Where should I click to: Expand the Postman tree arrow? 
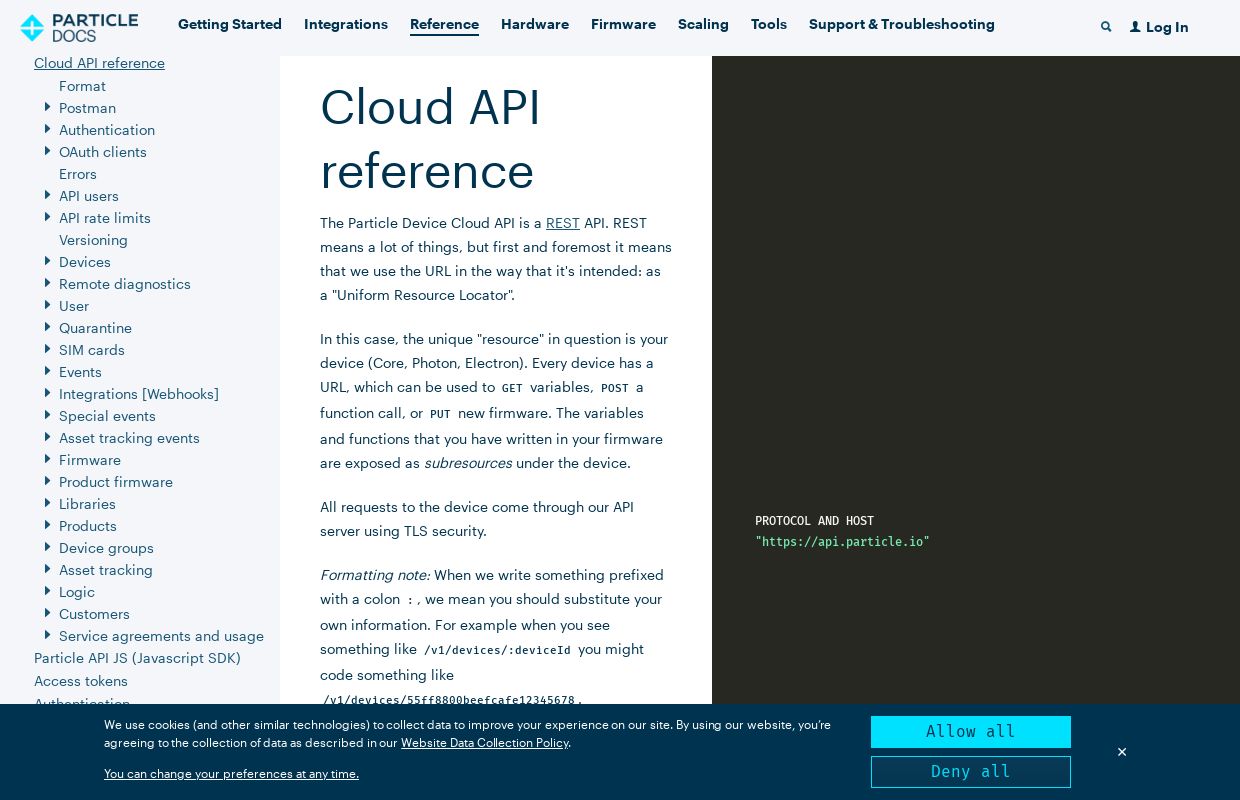click(47, 107)
